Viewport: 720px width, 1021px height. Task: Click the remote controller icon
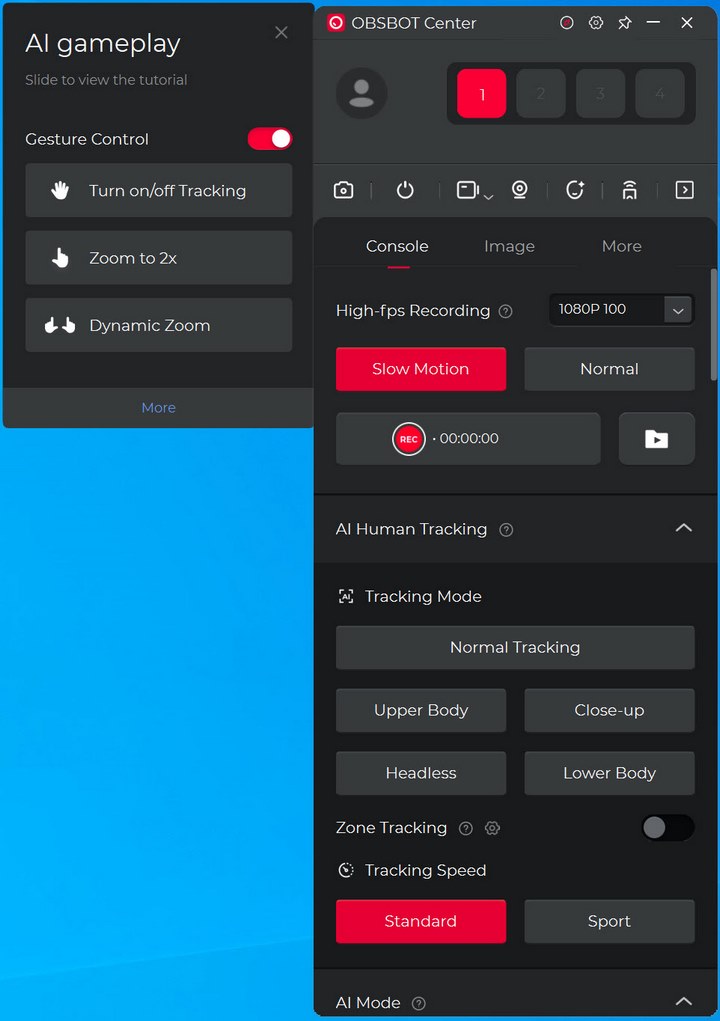pyautogui.click(x=629, y=190)
